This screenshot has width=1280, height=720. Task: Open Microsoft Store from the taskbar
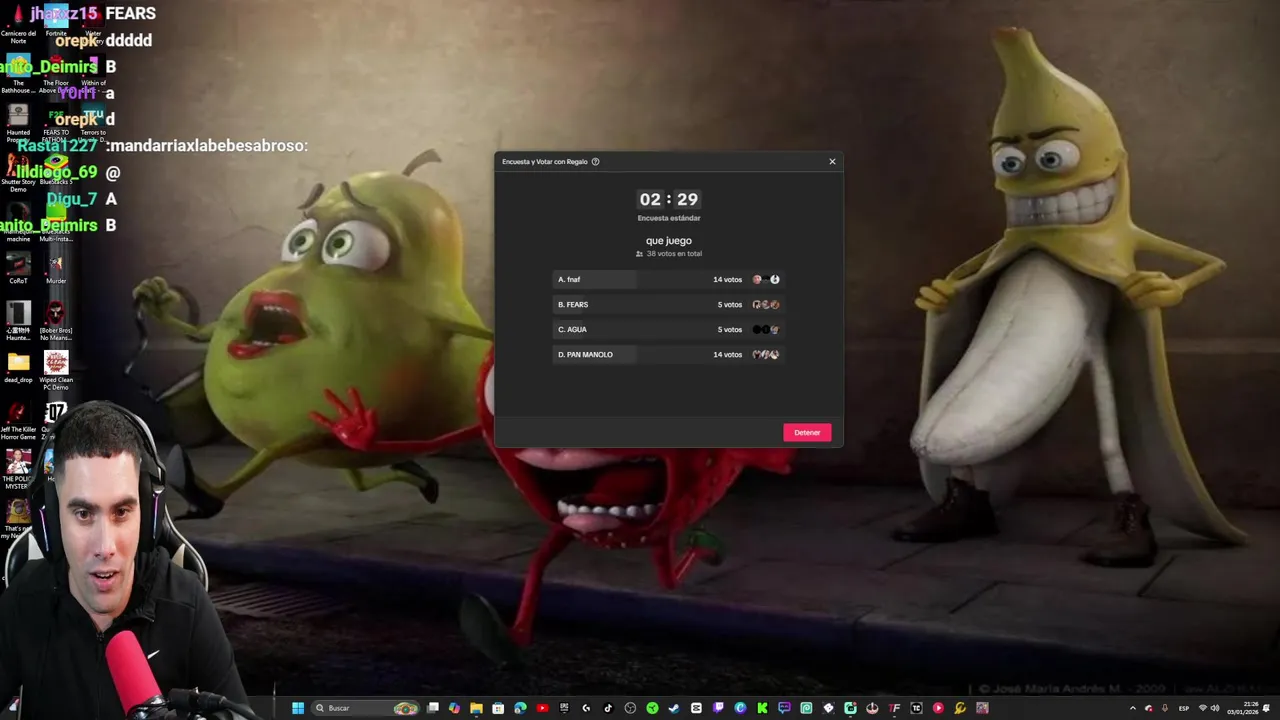tap(498, 708)
